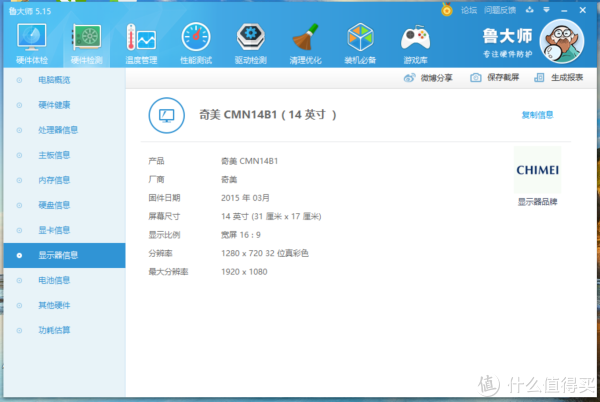Click the skin/theme icon in title bar

(530, 10)
